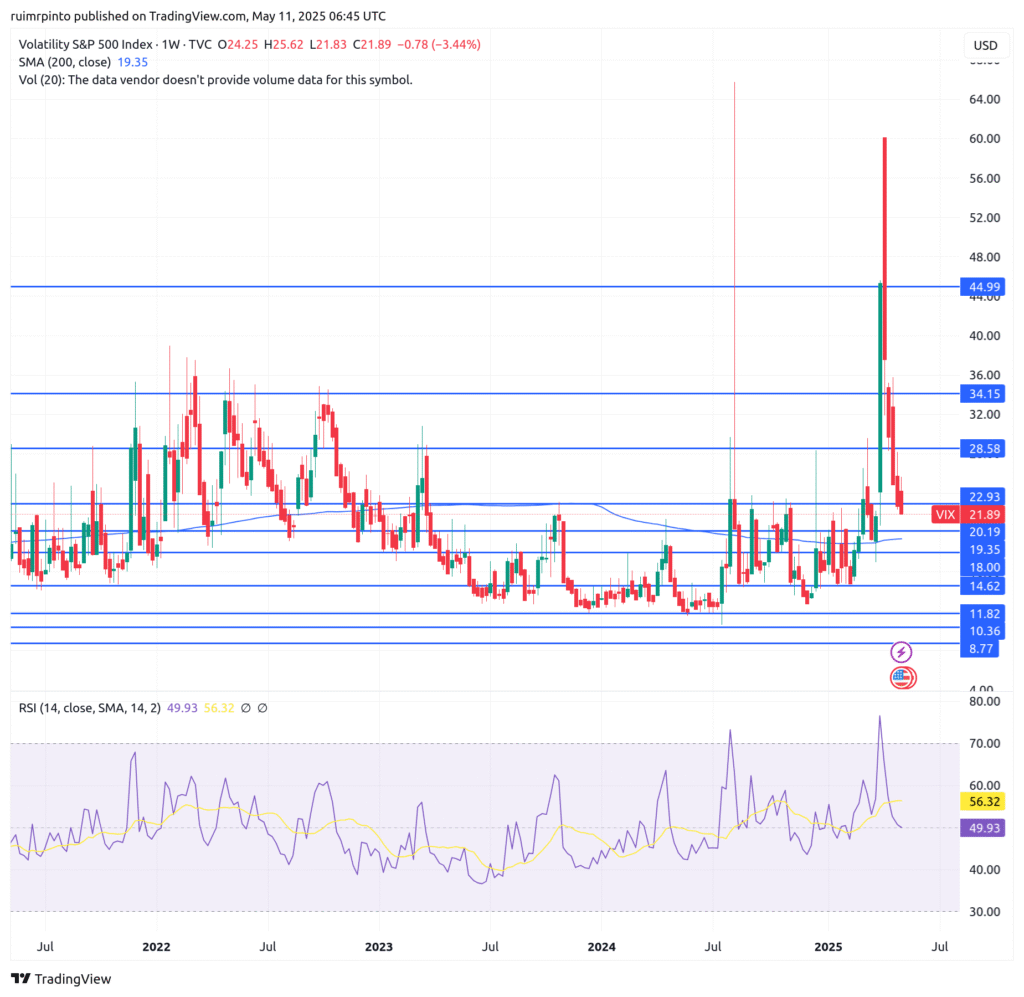
Task: Click the 2025 label on time axis
Action: tap(829, 946)
